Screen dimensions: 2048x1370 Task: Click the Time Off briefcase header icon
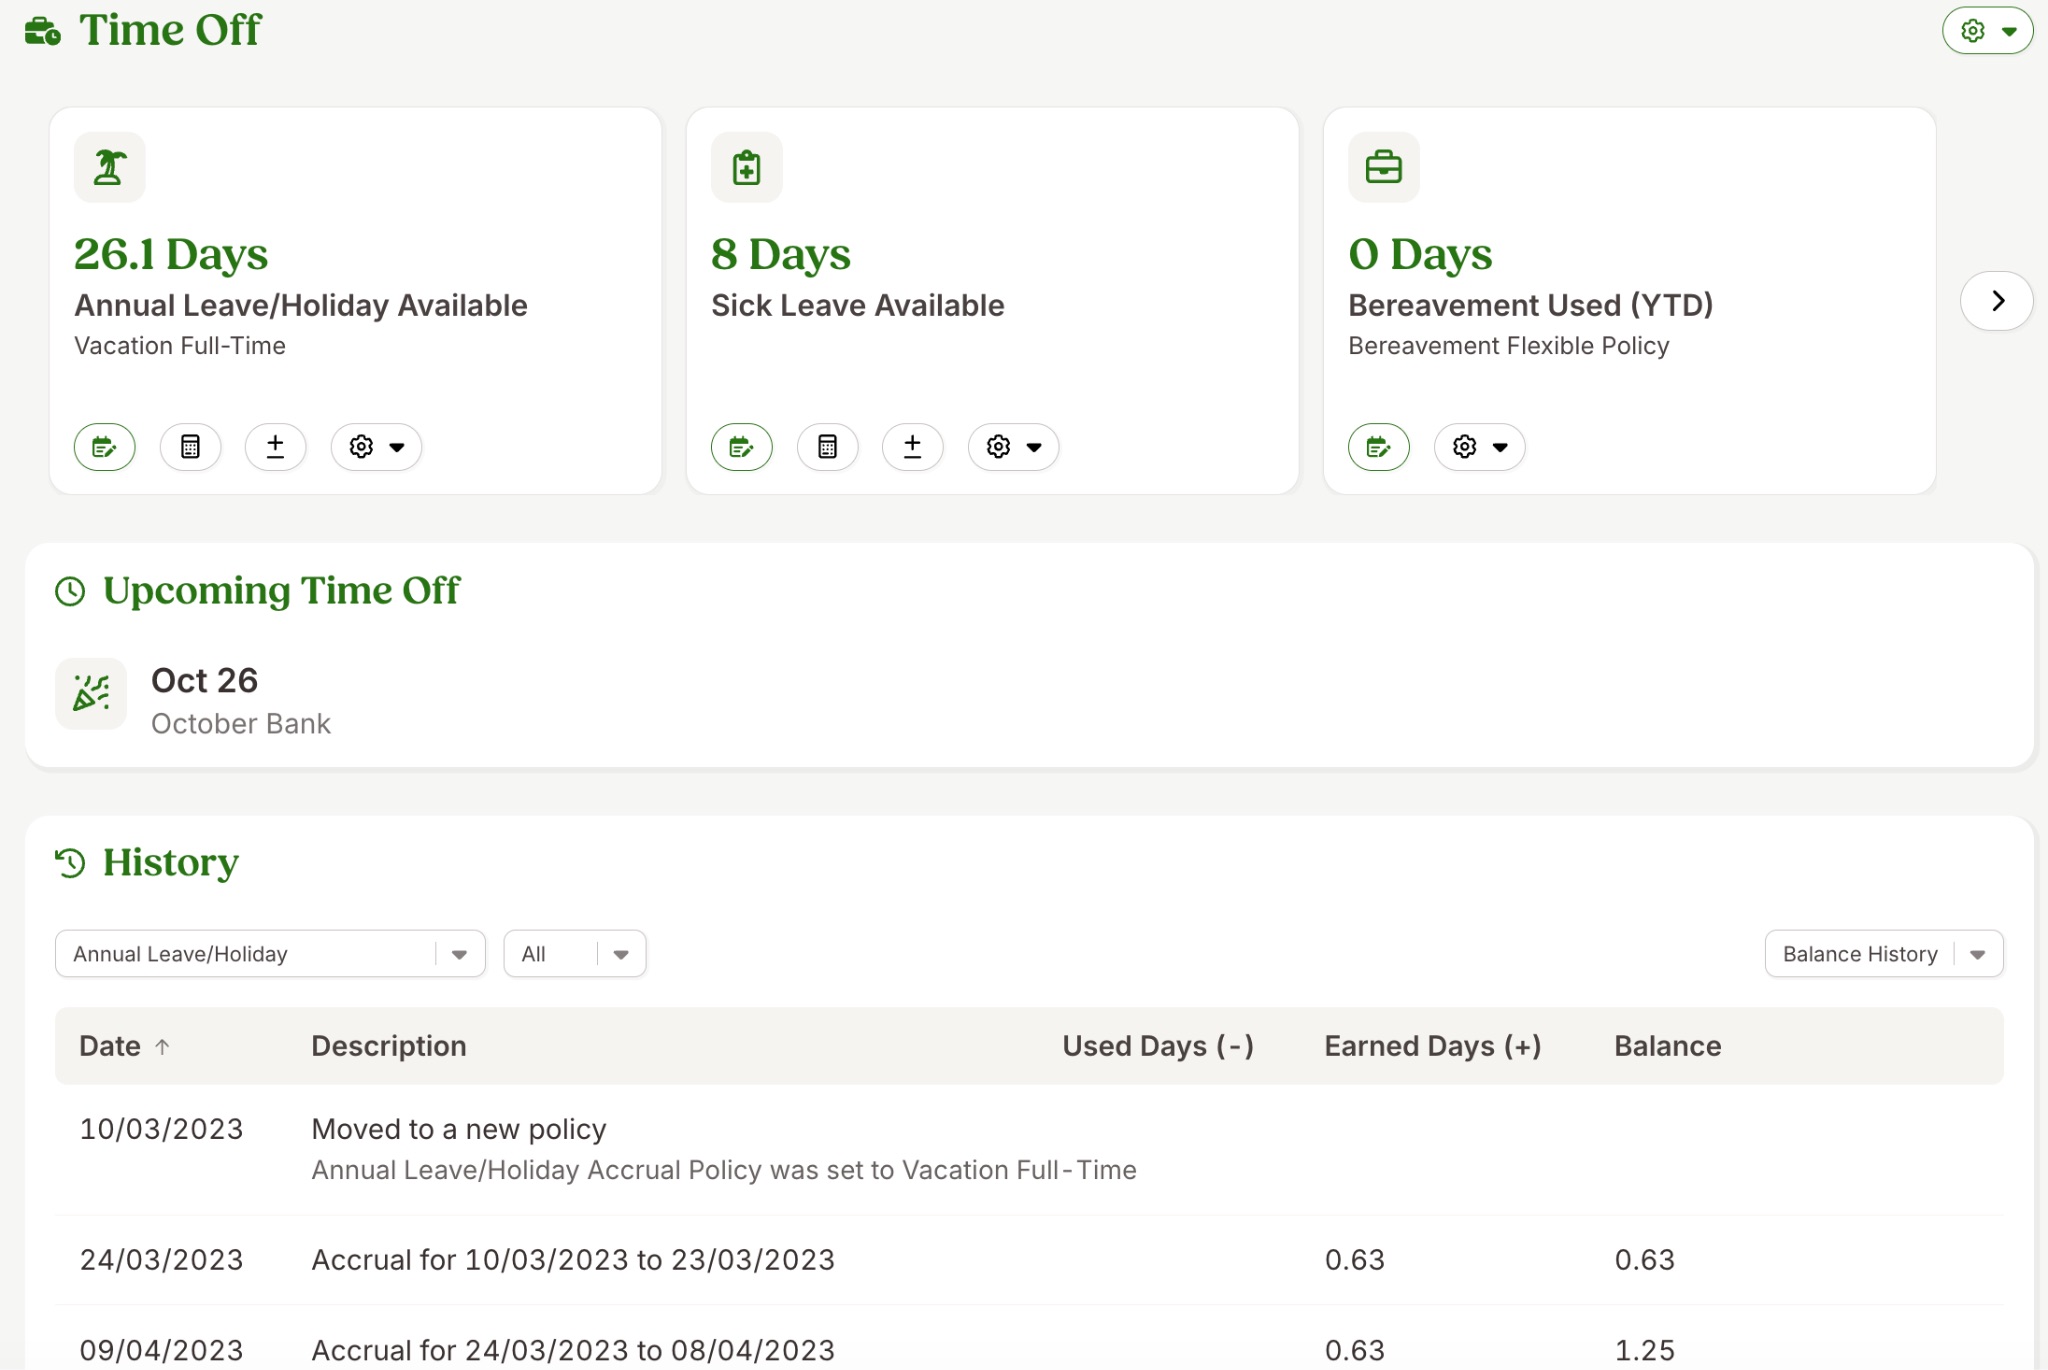[43, 31]
